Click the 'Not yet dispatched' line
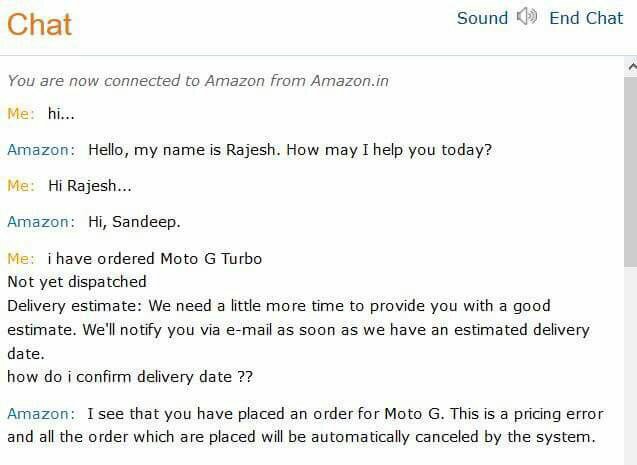The width and height of the screenshot is (637, 465). click(77, 281)
